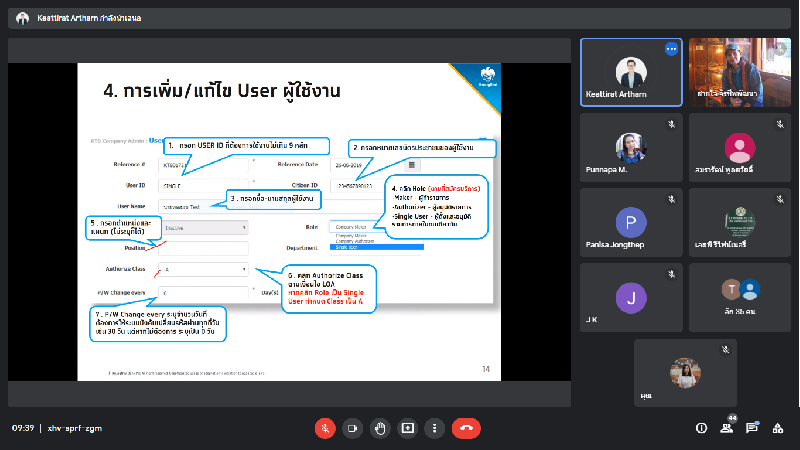Open the chat messages panel
This screenshot has height=450, width=800.
752,427
